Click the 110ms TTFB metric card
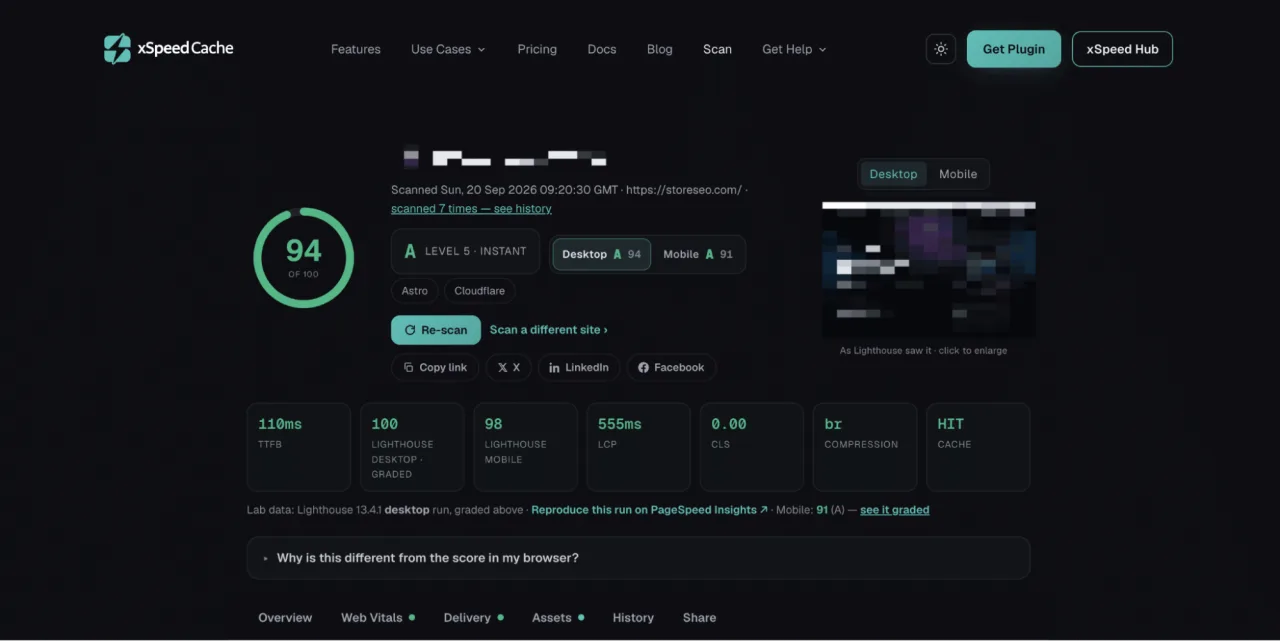 pos(299,447)
